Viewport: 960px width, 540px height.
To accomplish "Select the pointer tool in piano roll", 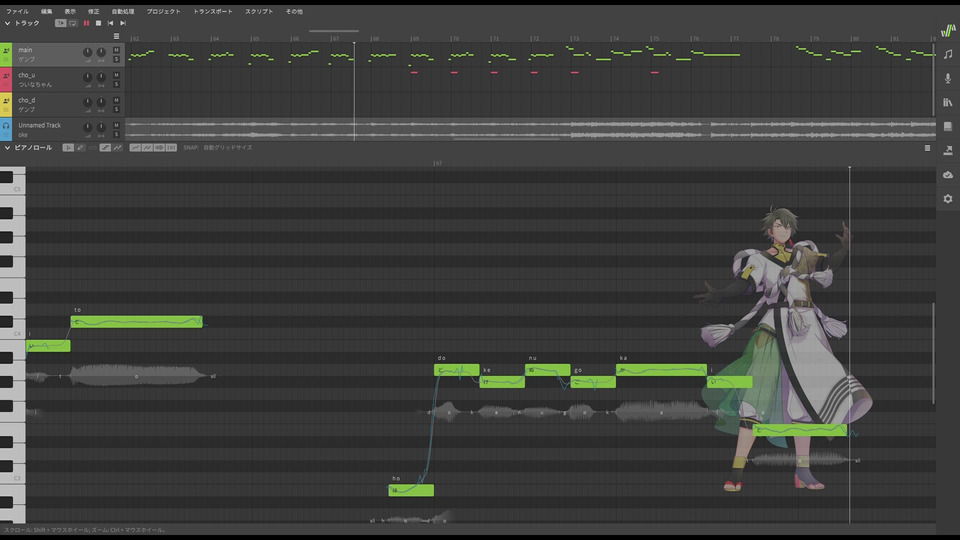I will point(68,148).
